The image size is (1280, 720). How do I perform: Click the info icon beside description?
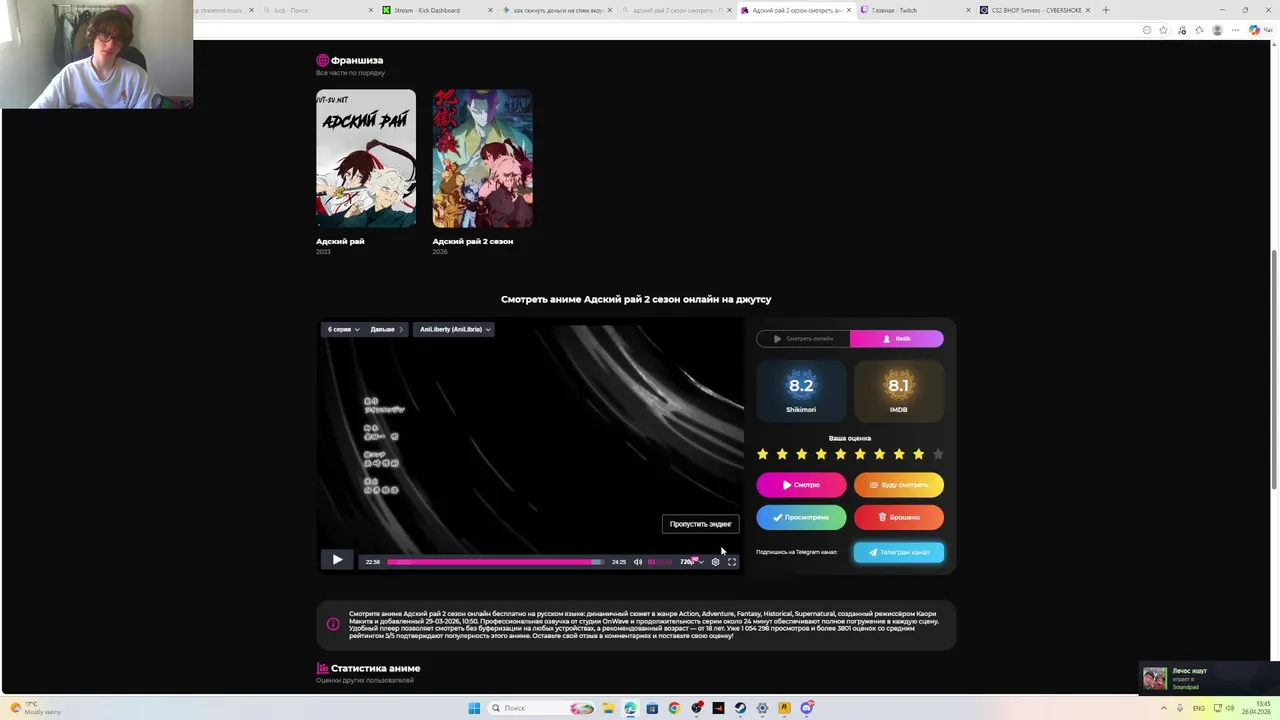click(333, 624)
